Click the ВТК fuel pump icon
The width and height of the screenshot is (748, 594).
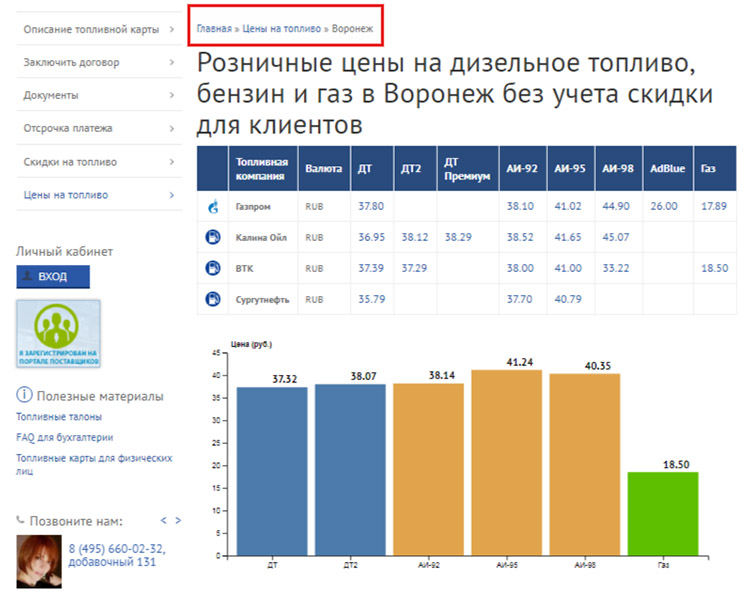pos(213,268)
